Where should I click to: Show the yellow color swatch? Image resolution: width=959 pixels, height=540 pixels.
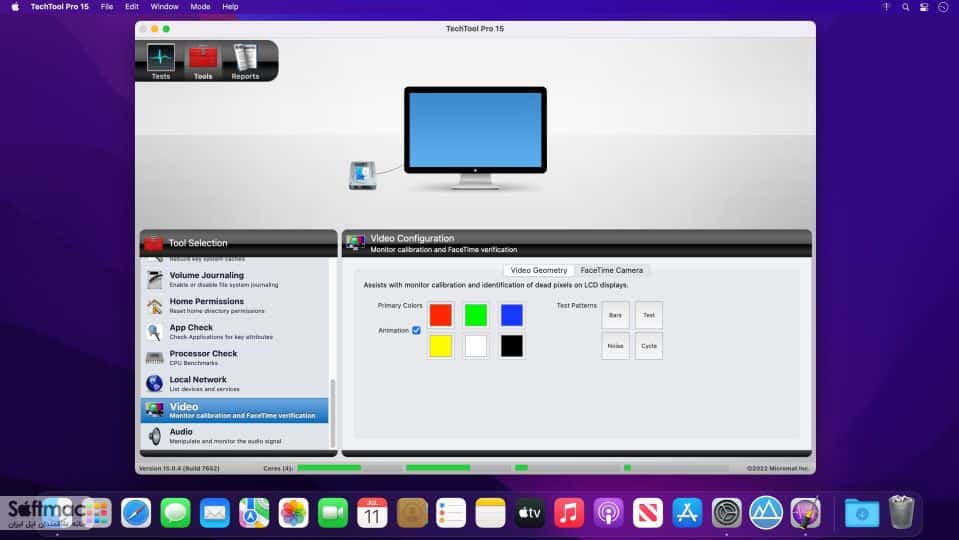coord(440,346)
